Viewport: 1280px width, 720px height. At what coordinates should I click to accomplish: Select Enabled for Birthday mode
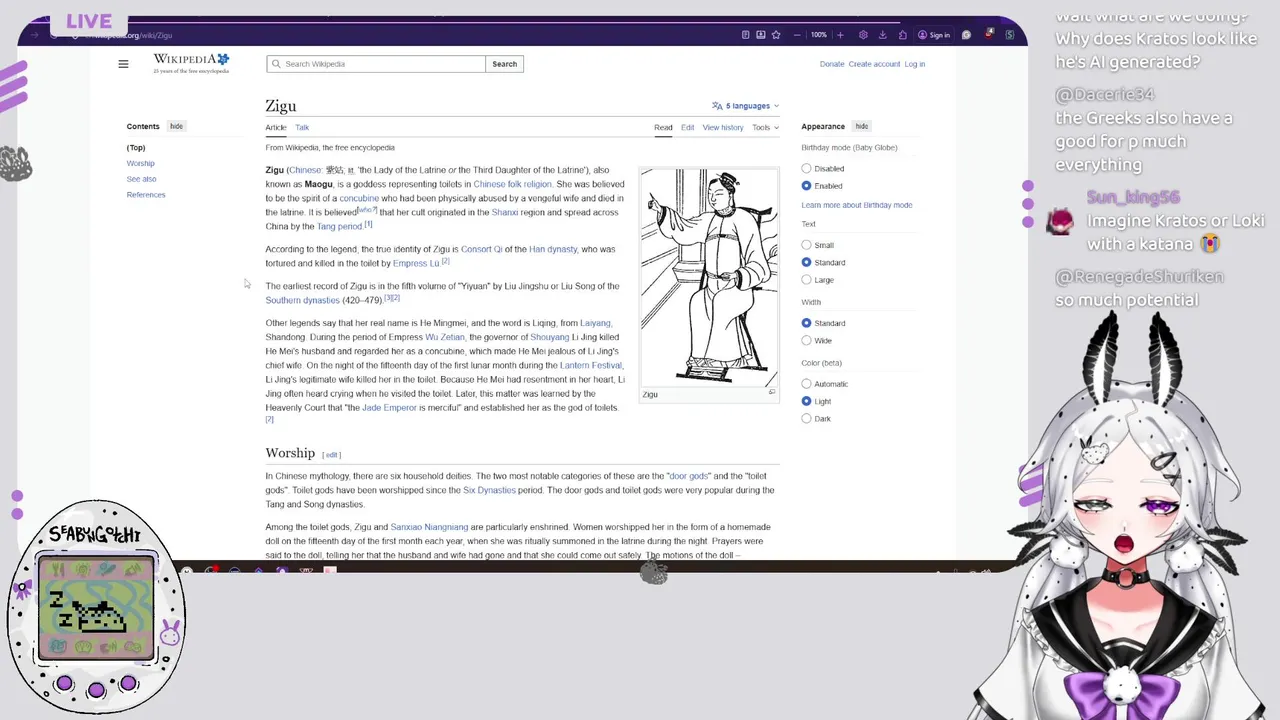click(806, 186)
